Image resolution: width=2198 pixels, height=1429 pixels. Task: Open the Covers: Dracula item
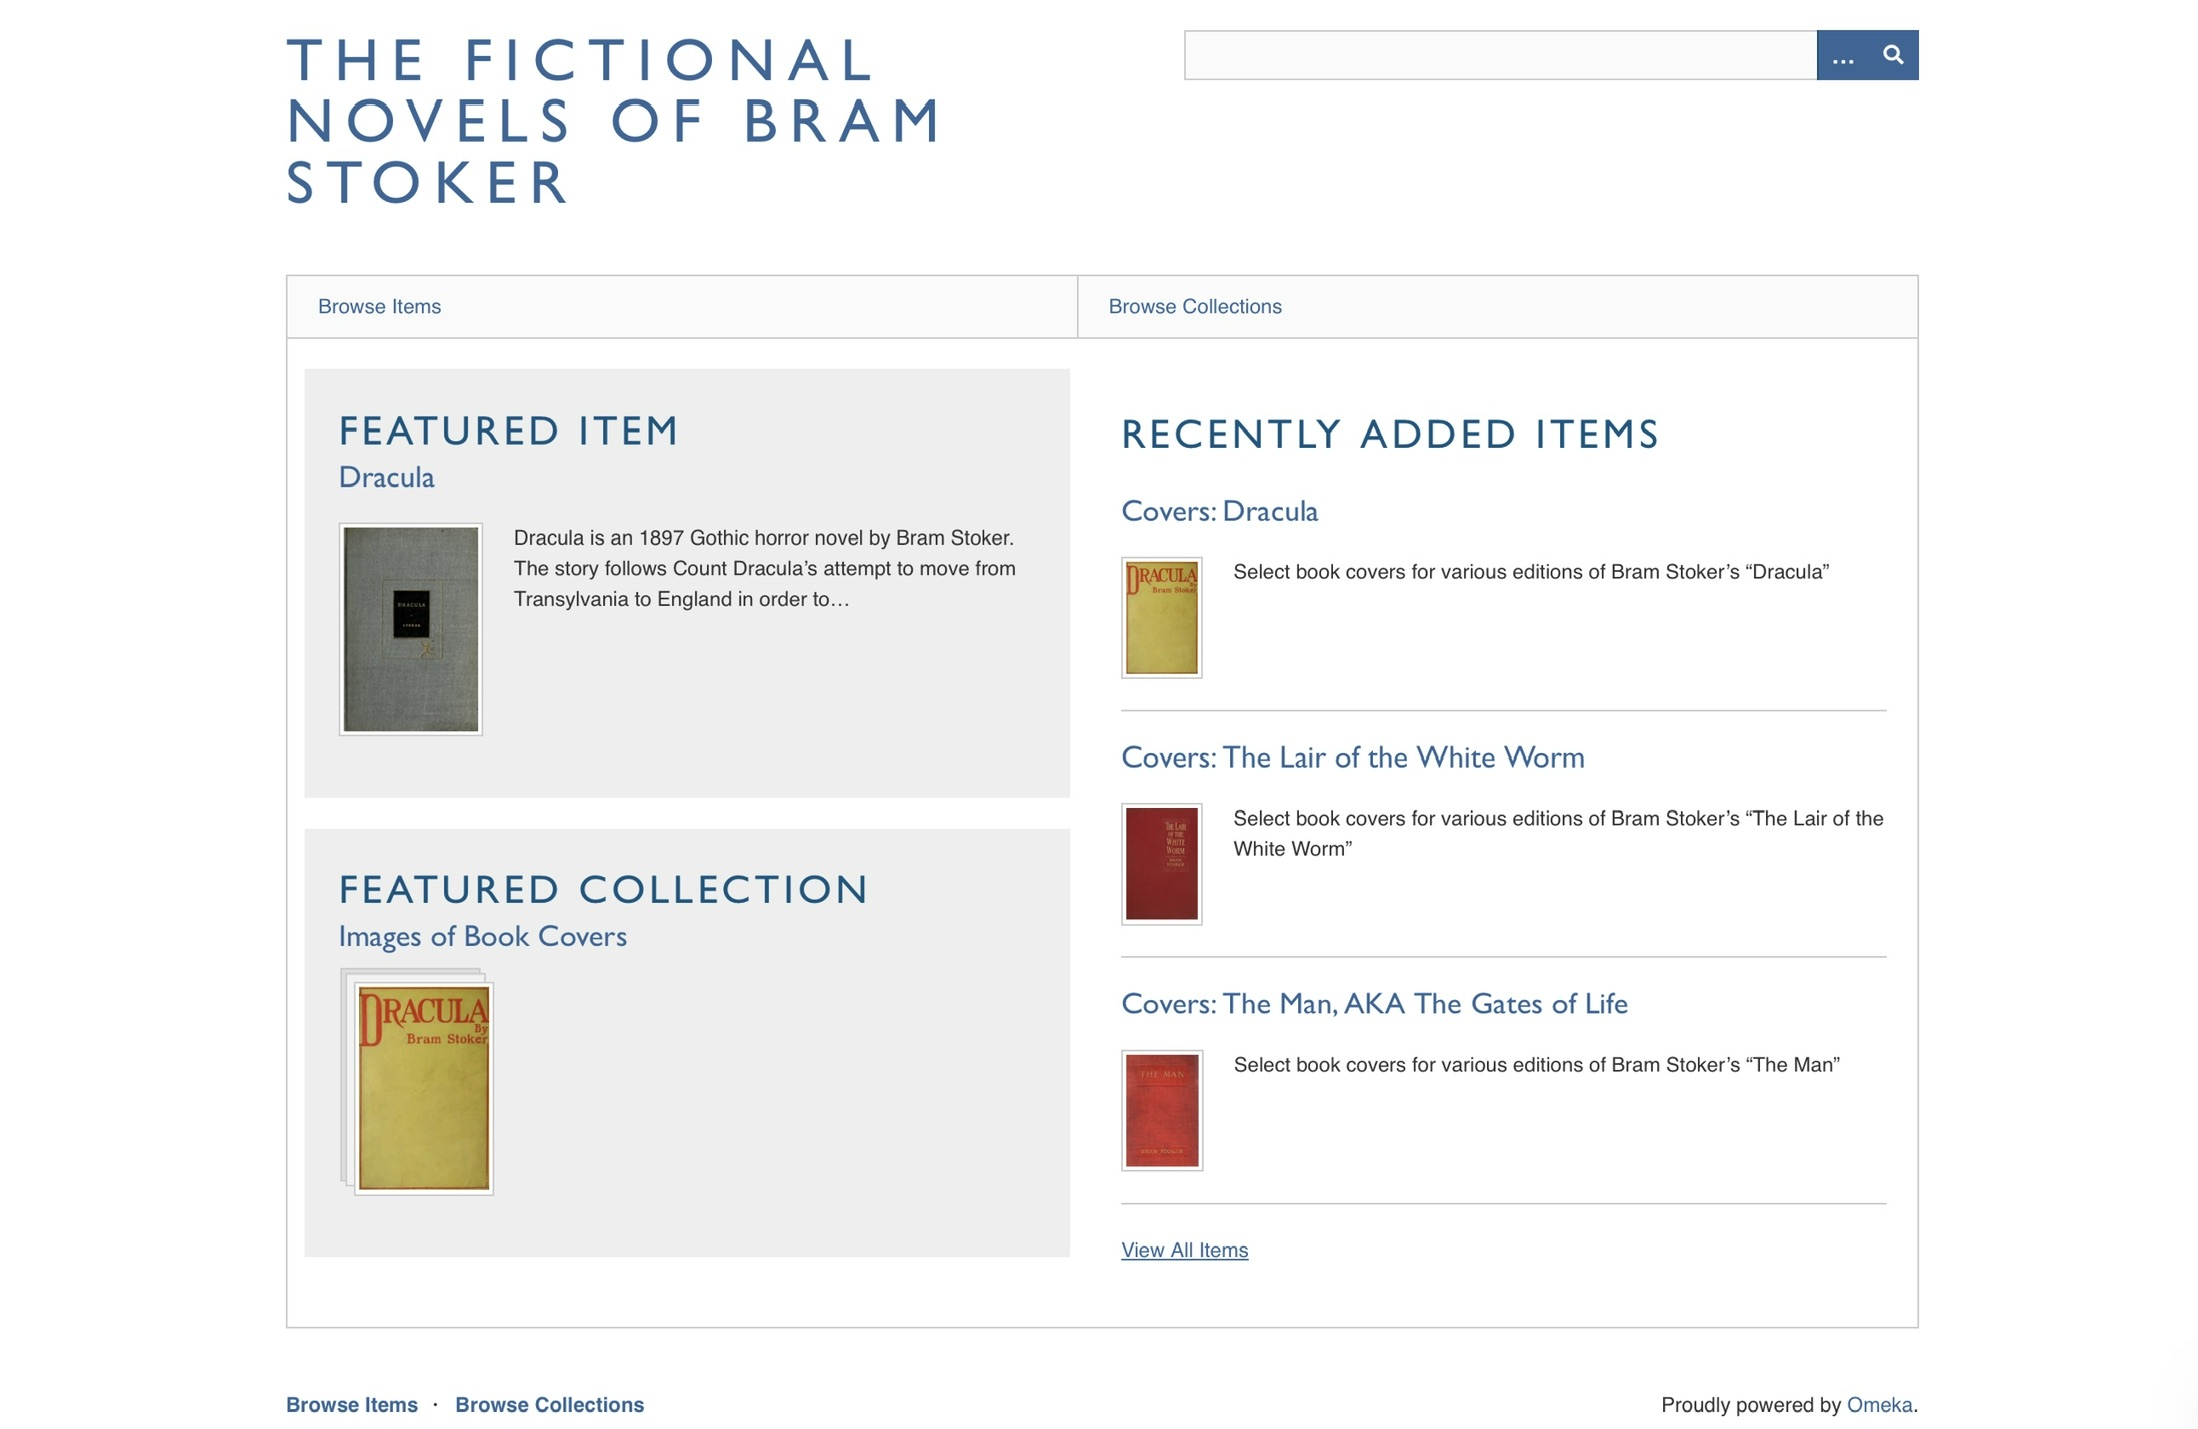click(1219, 511)
